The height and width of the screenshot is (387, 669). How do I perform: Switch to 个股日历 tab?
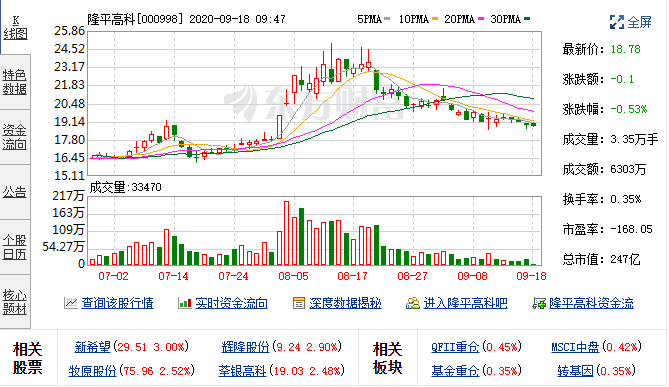(x=15, y=247)
